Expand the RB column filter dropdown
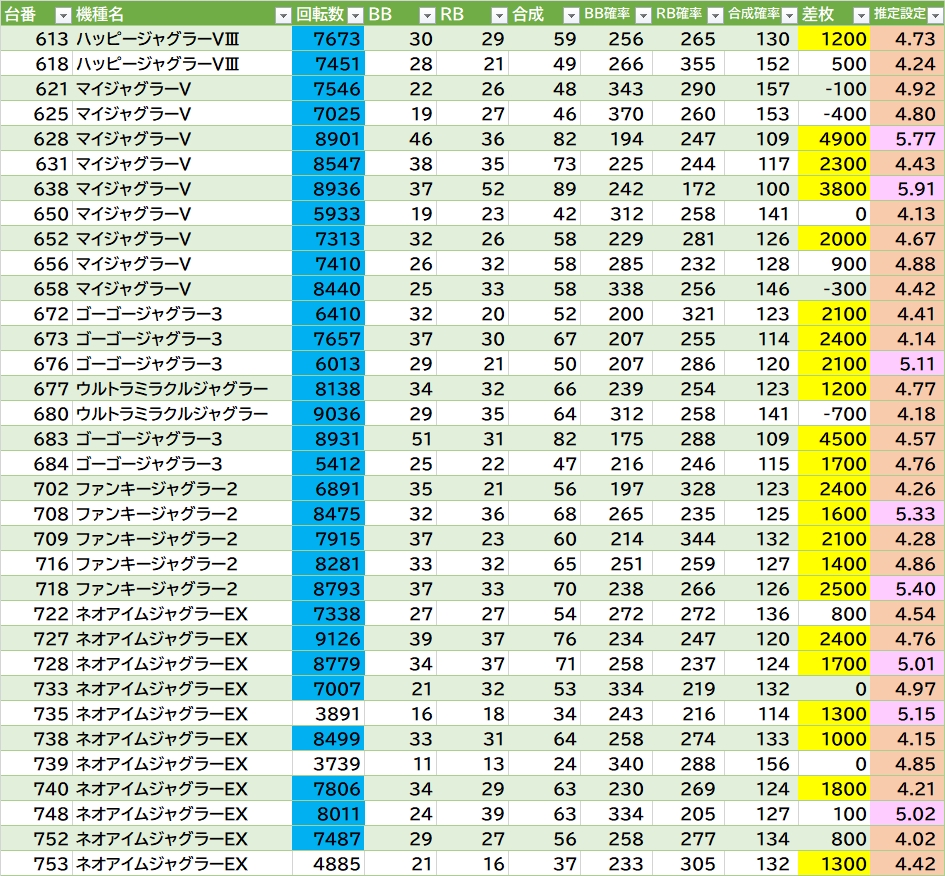945x876 pixels. click(499, 15)
